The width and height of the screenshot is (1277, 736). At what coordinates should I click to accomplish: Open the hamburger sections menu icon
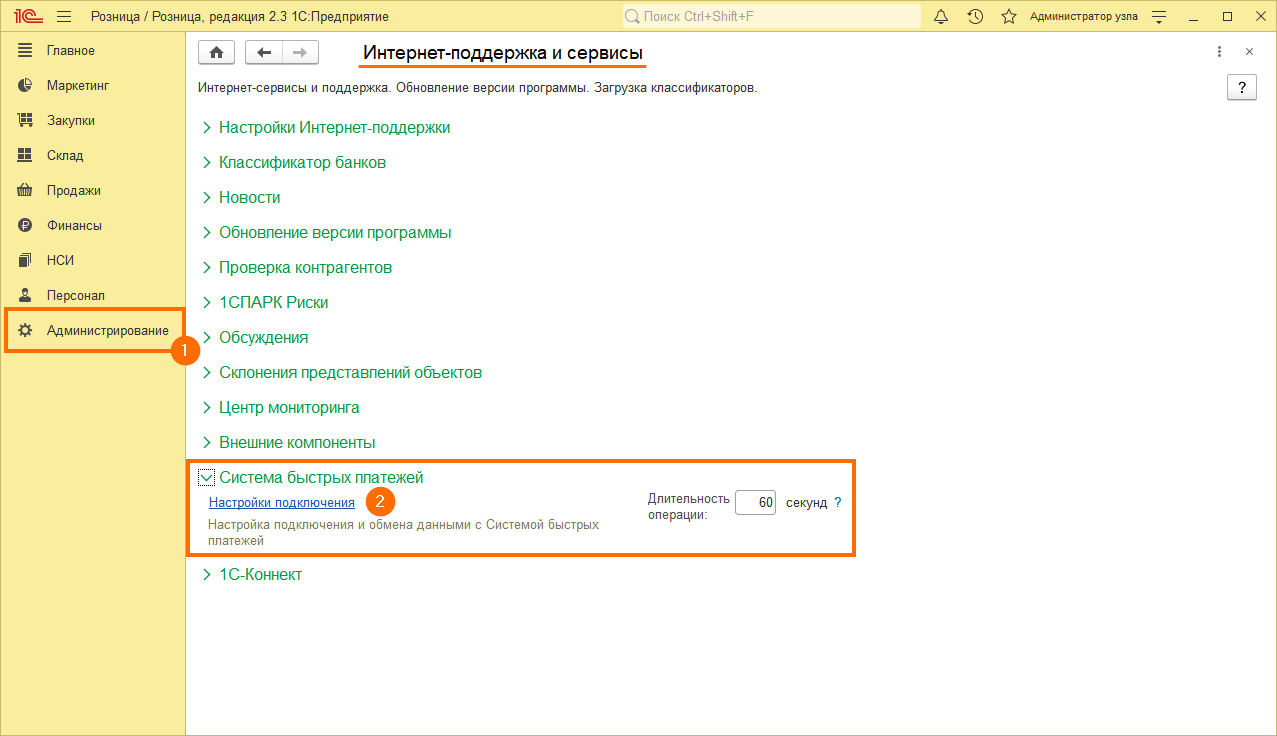(x=64, y=17)
